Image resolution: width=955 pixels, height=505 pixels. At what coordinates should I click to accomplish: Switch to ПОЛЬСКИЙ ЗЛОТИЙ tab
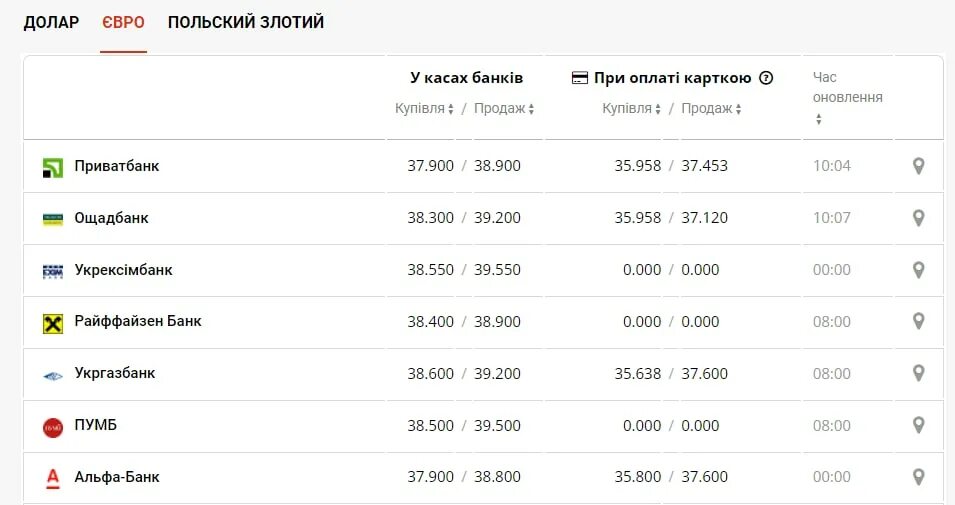246,23
